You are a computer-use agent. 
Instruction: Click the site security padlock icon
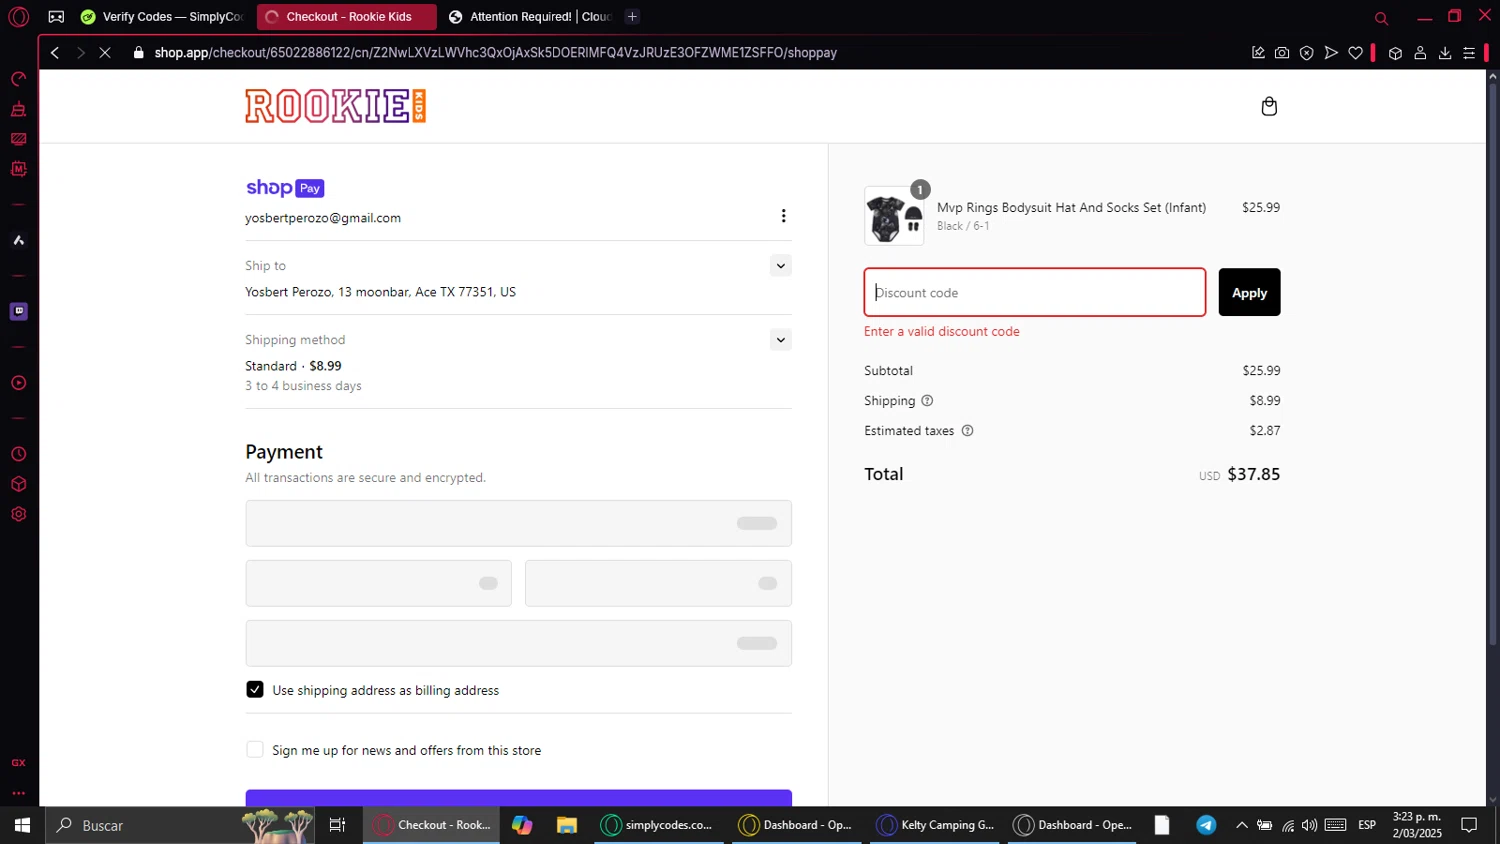[x=139, y=53]
